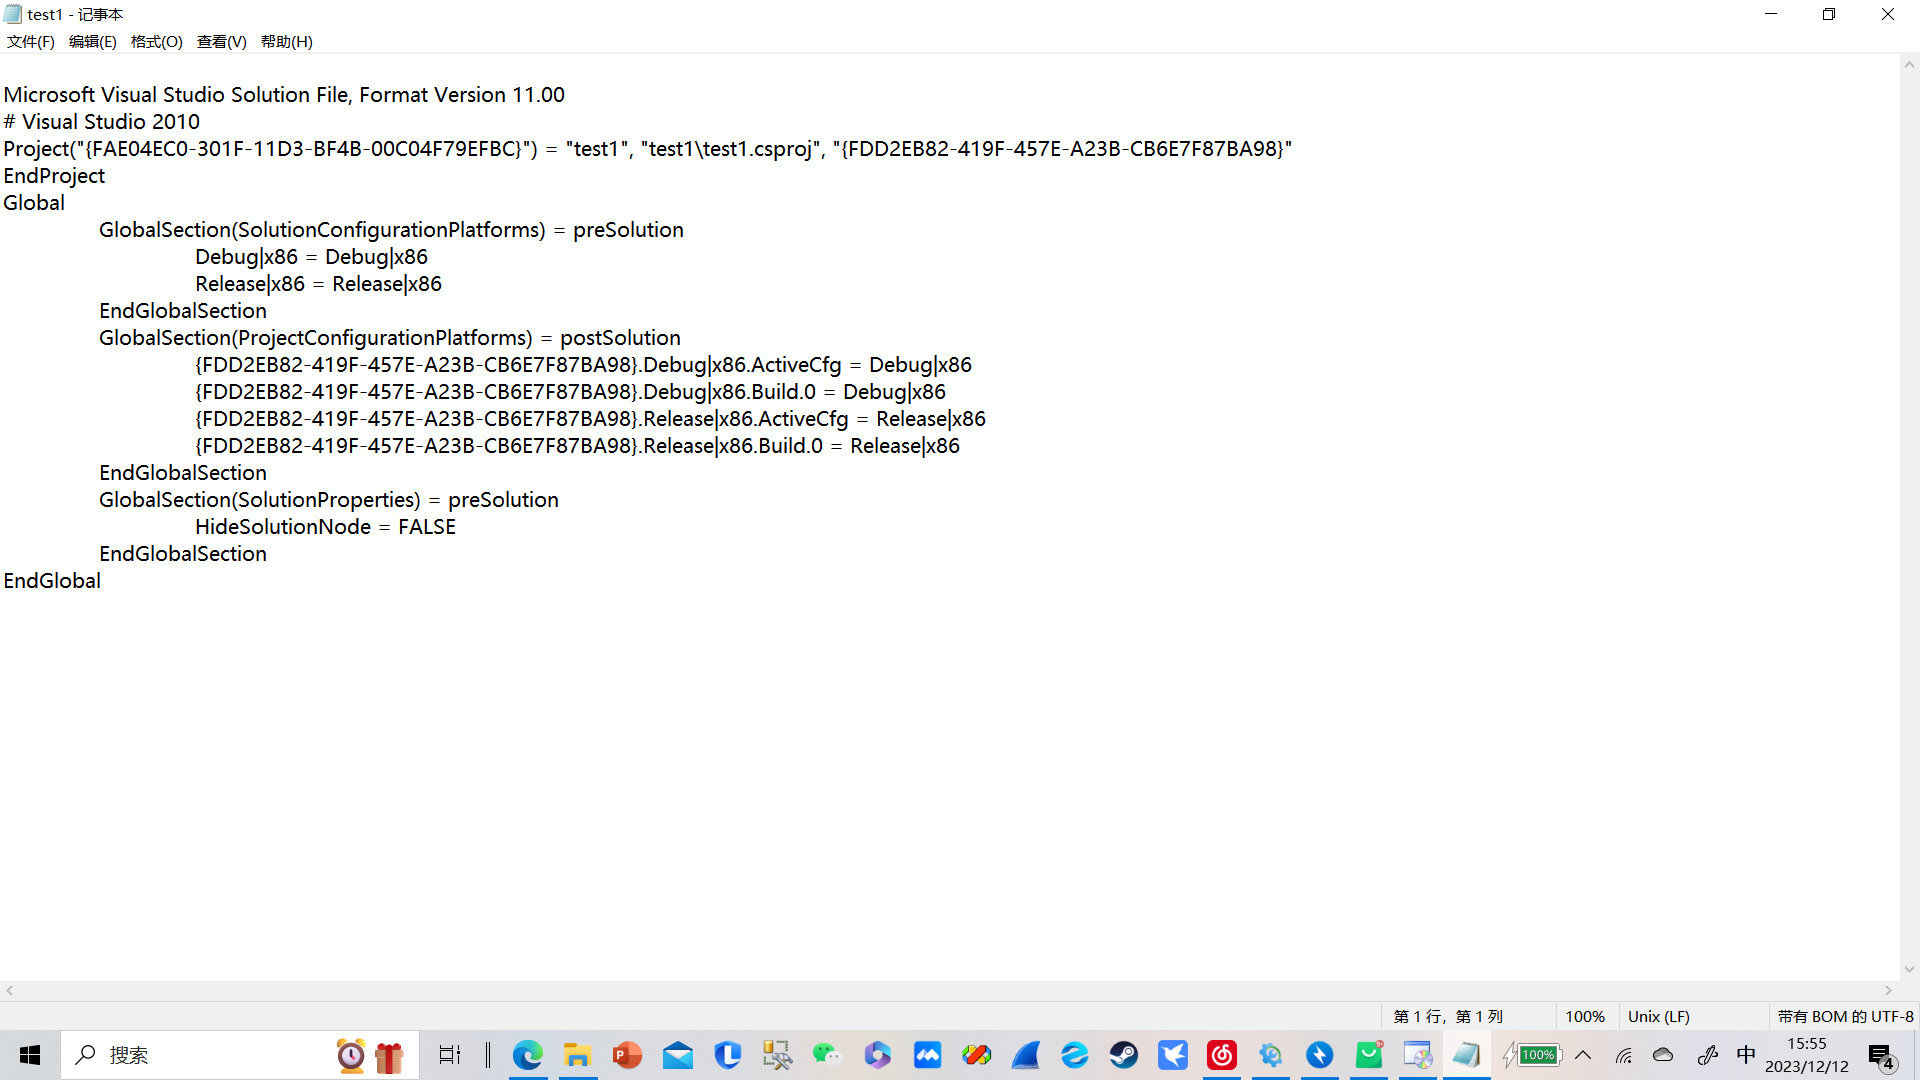Screen dimensions: 1920x1080
Task: Open WeChat from the taskbar
Action: tap(827, 1055)
